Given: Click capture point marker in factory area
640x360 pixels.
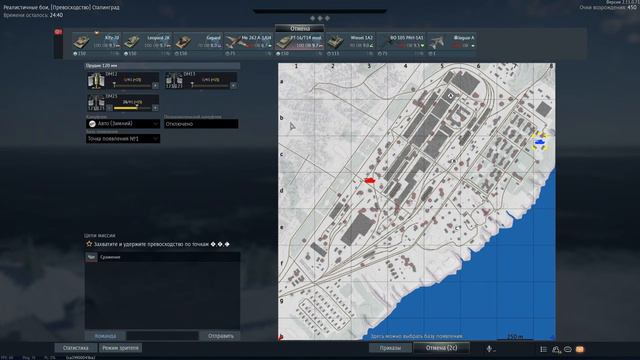Looking at the screenshot, I should pos(451,96).
